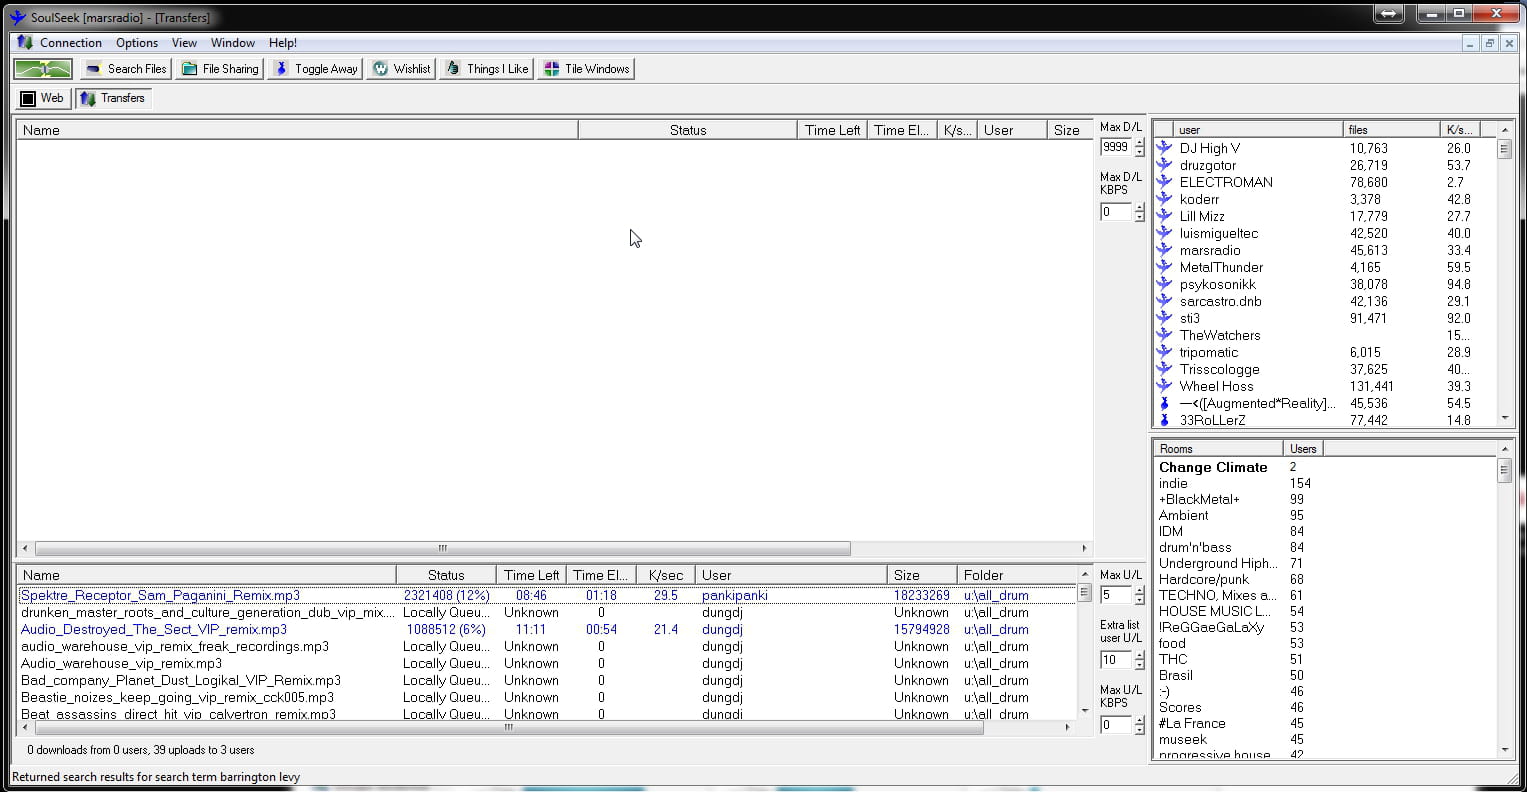Screen dimensions: 1527x792
Task: Open the Options menu
Action: (x=137, y=43)
